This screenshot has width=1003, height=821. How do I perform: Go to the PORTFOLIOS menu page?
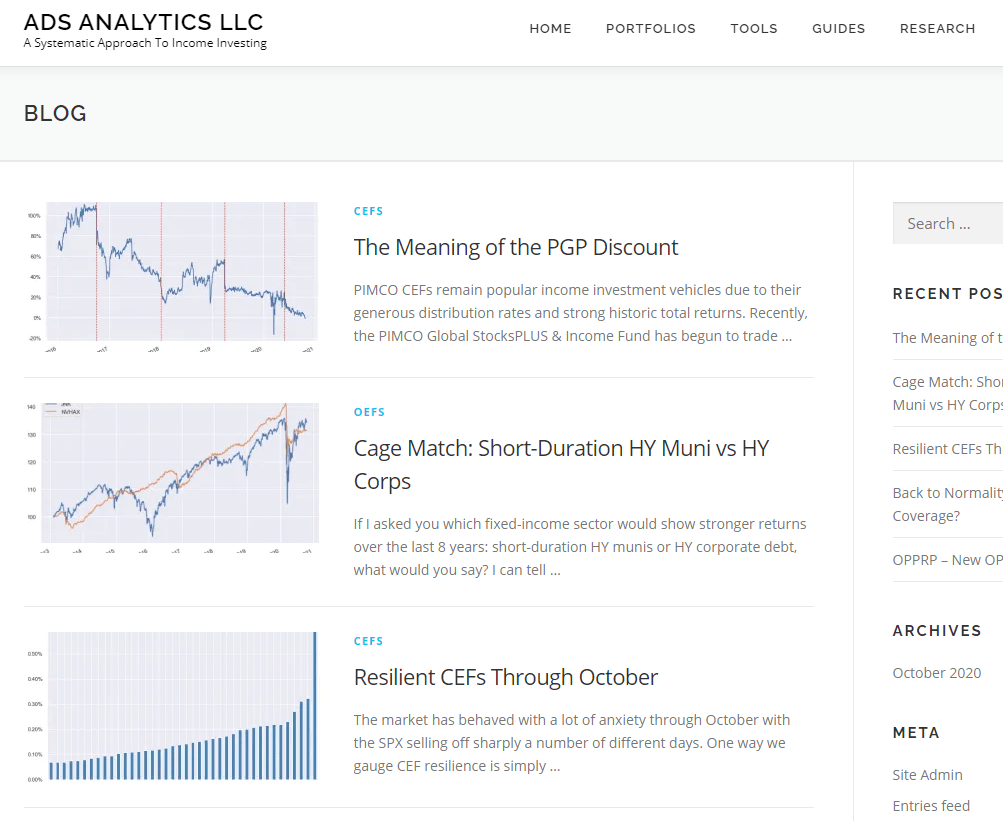(x=650, y=29)
